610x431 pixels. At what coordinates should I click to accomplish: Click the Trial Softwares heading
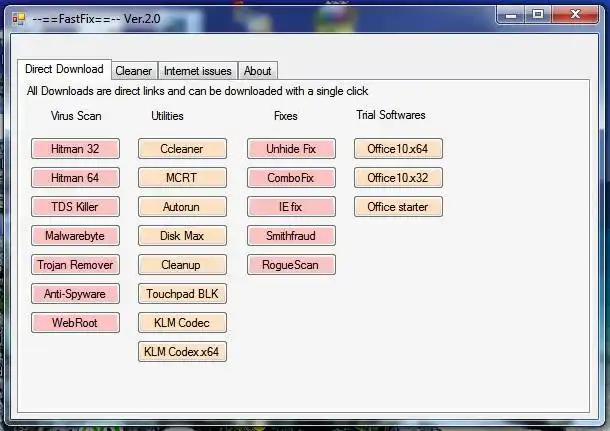pyautogui.click(x=391, y=115)
